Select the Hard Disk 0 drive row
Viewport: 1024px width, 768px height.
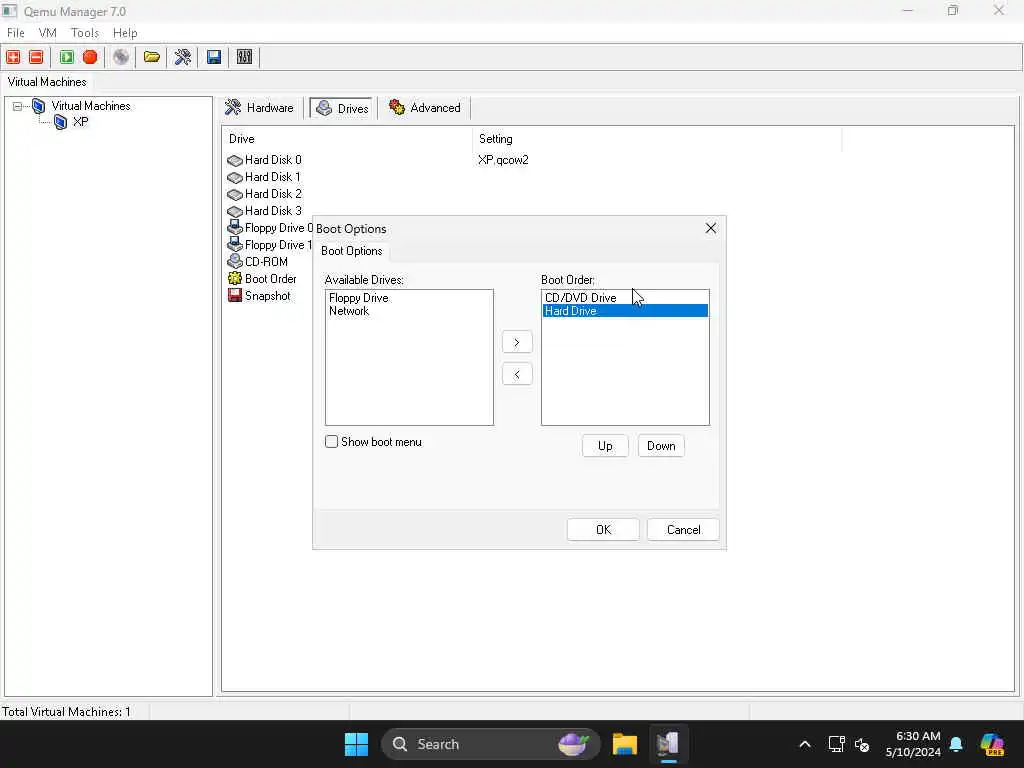click(x=264, y=159)
